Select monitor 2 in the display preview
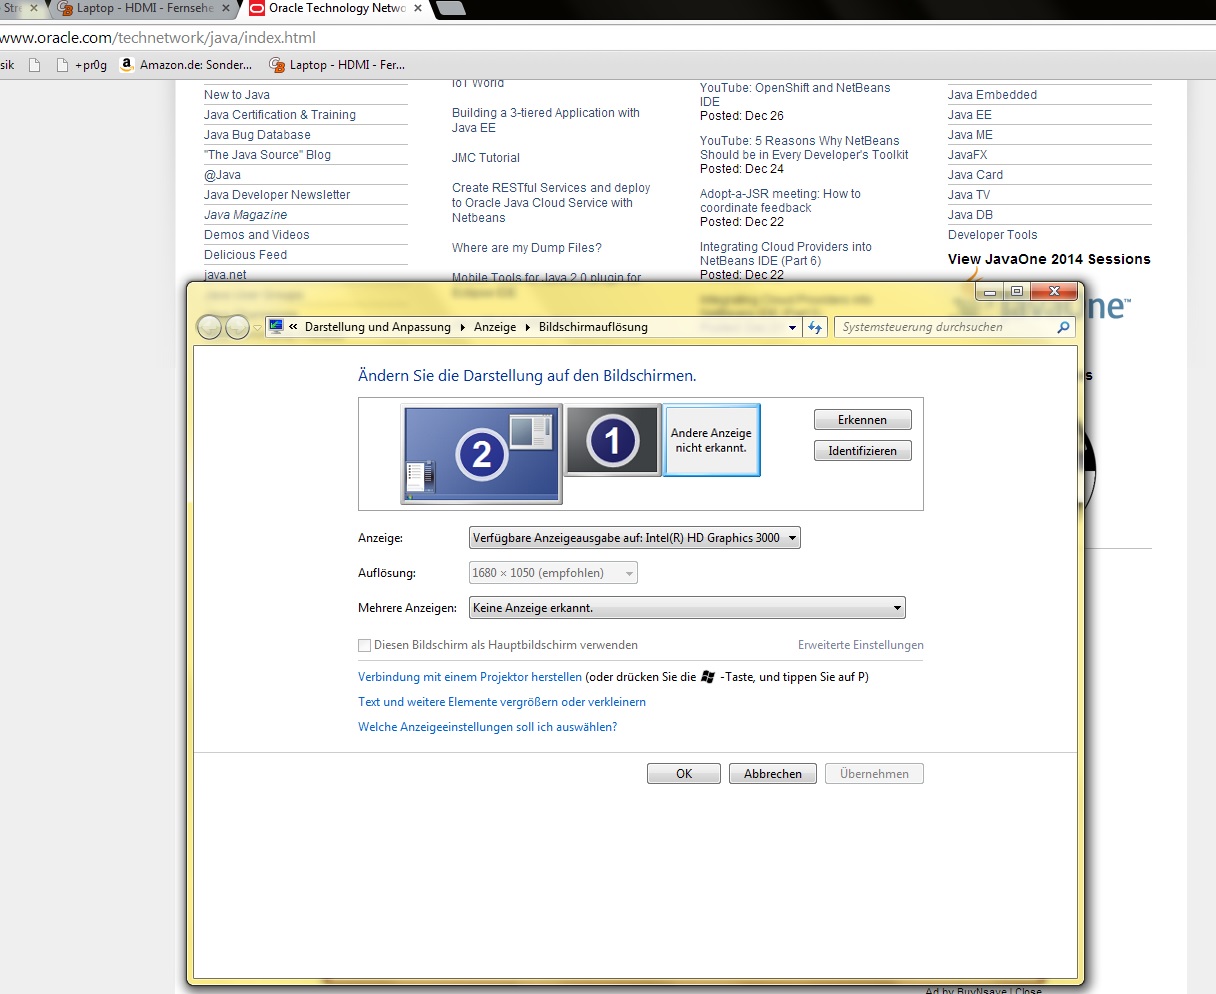 tap(482, 453)
